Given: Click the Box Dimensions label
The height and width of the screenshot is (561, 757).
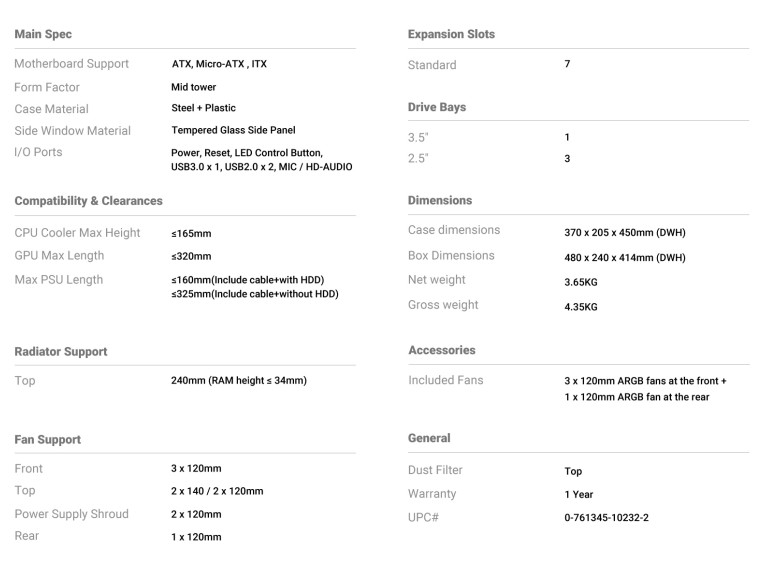Looking at the screenshot, I should [x=451, y=255].
